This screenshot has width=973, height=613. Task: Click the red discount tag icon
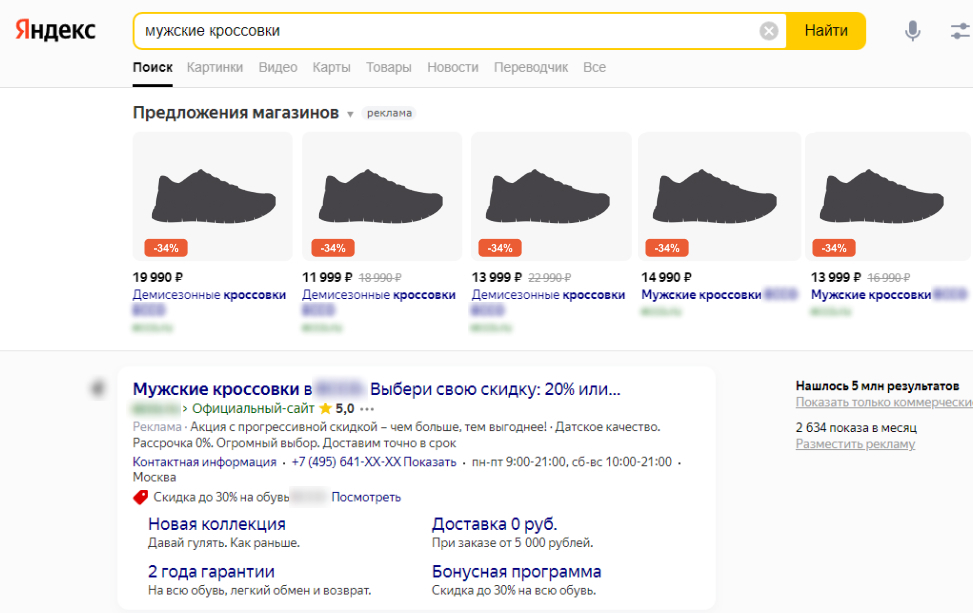point(140,497)
